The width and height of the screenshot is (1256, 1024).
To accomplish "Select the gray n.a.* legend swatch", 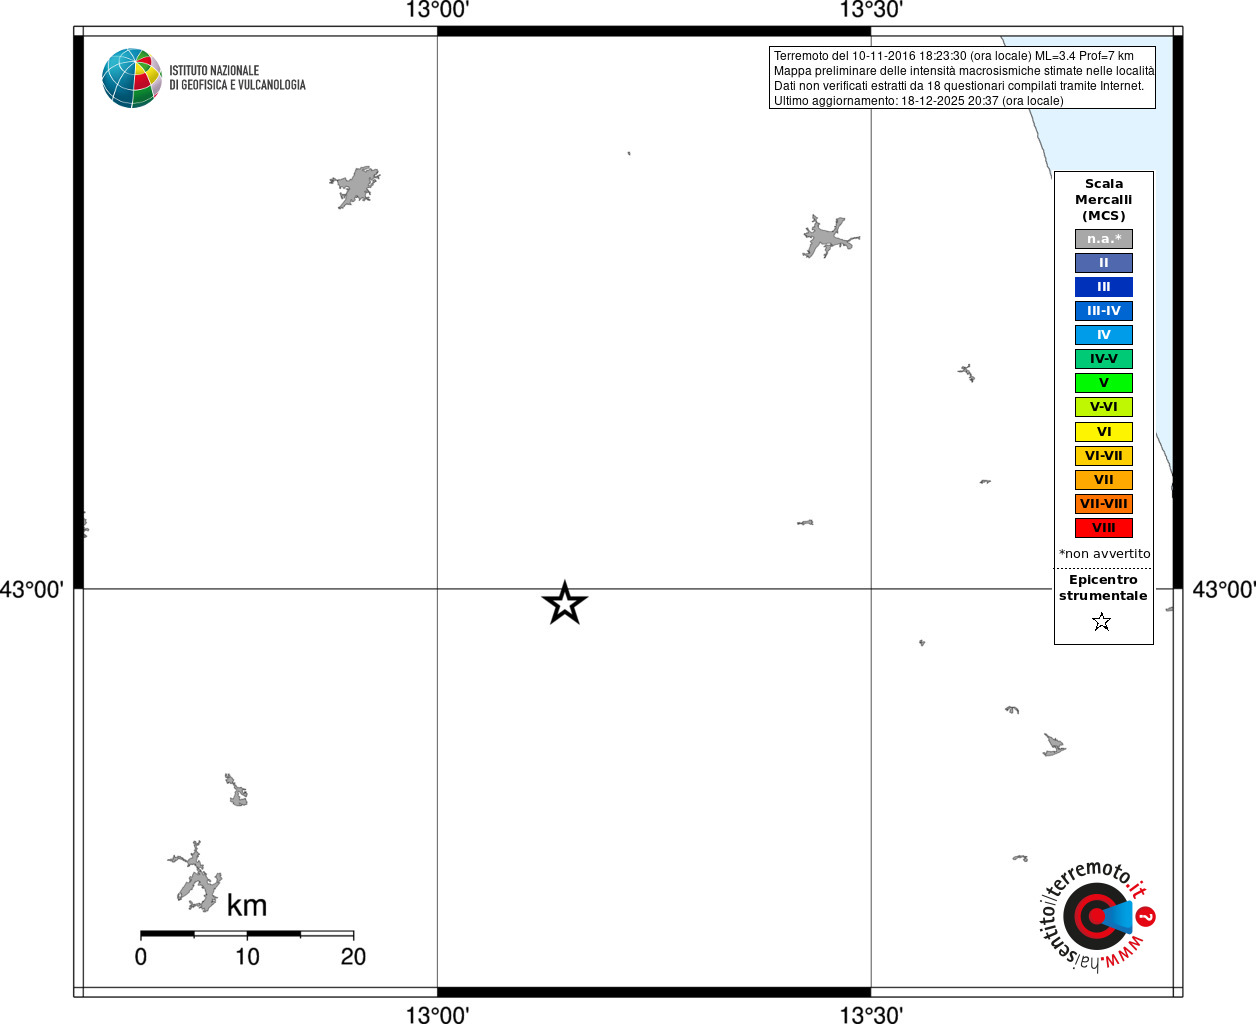I will coord(1104,239).
